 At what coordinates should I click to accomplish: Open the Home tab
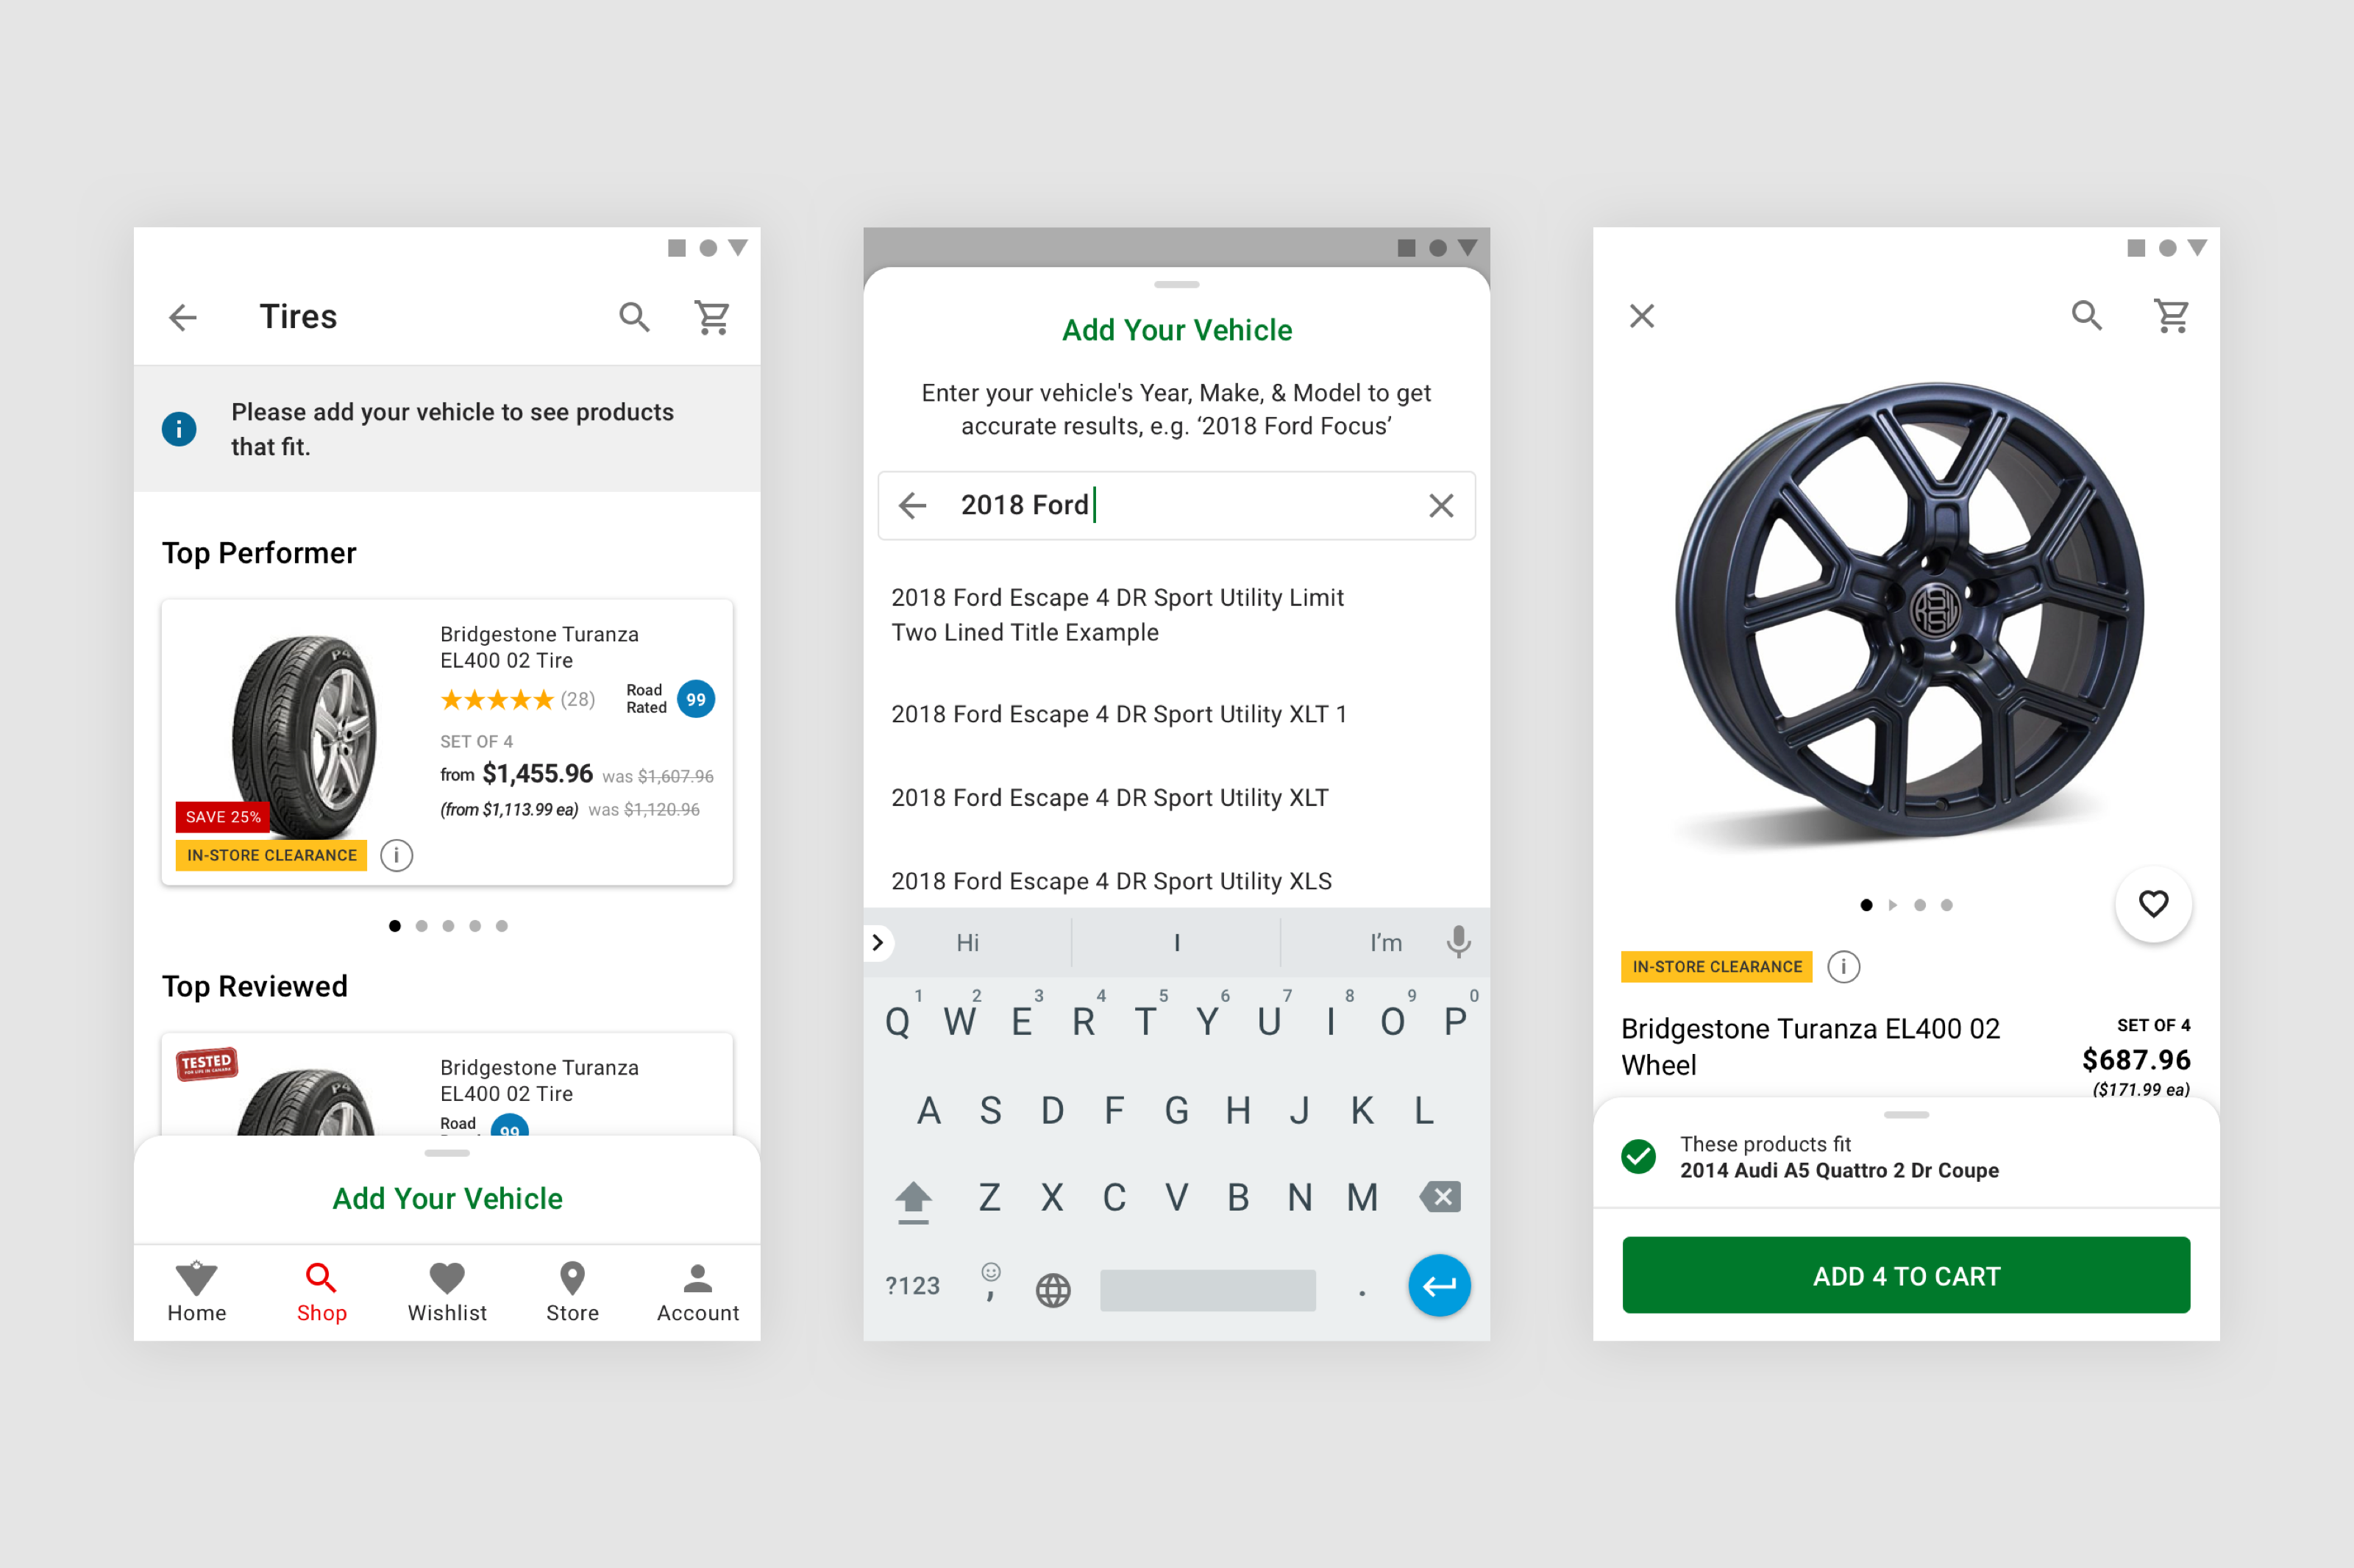197,1292
